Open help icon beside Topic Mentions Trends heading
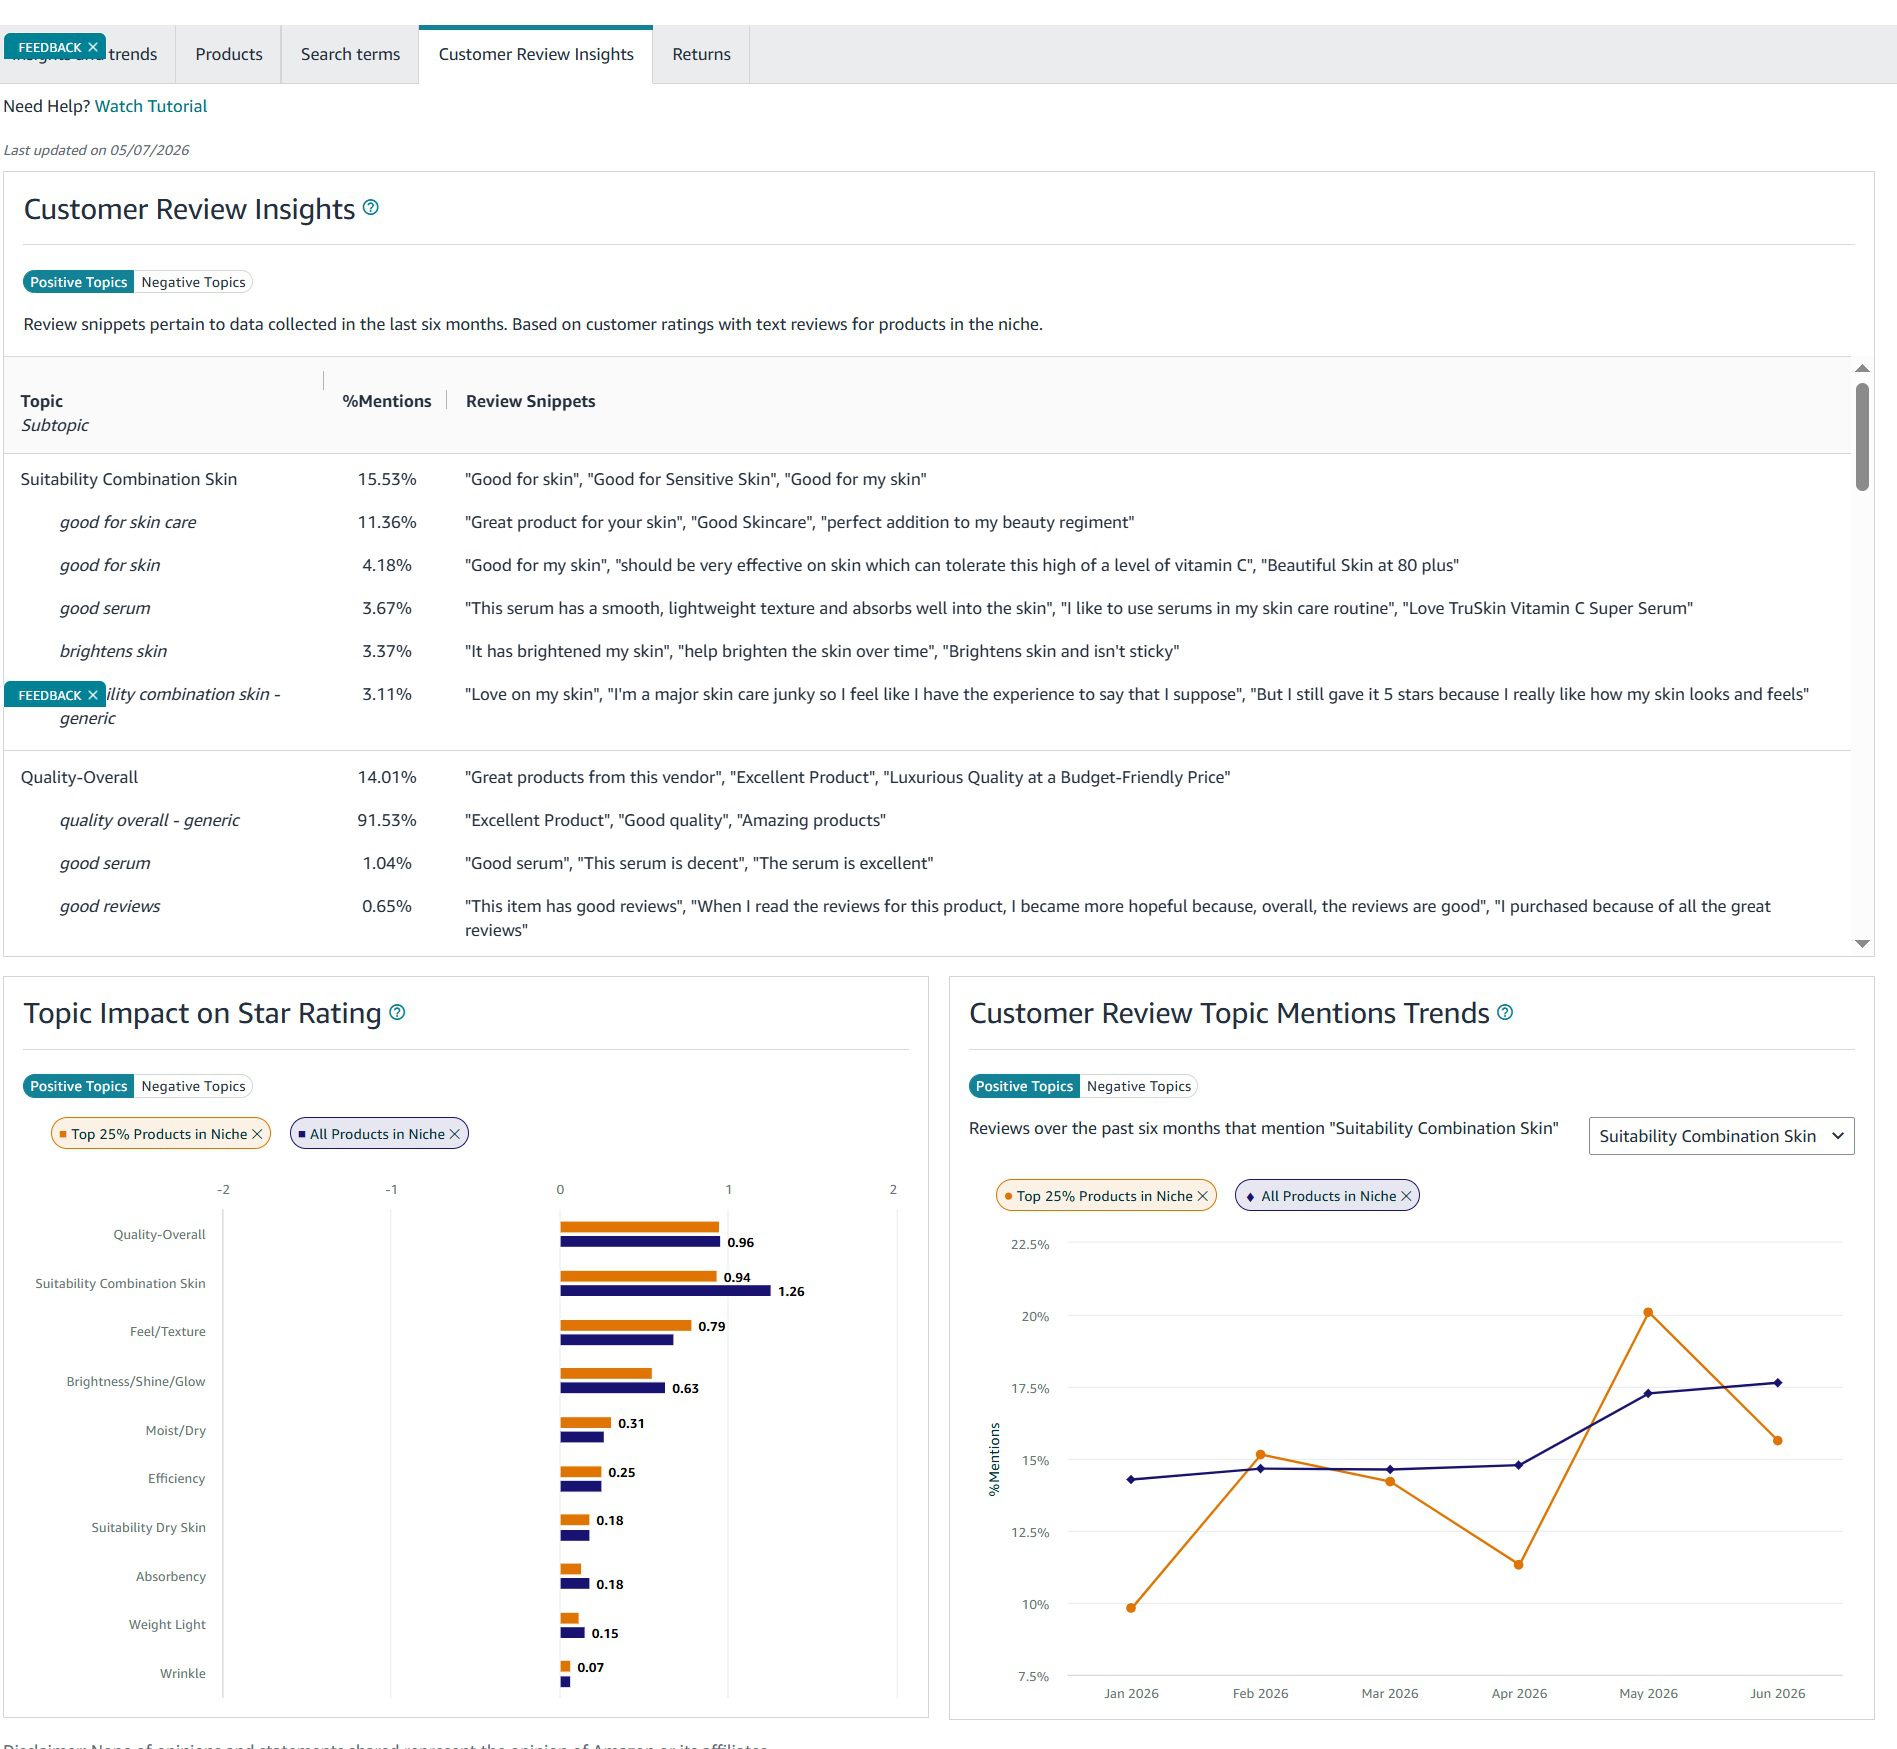Image resolution: width=1897 pixels, height=1749 pixels. click(1505, 1012)
